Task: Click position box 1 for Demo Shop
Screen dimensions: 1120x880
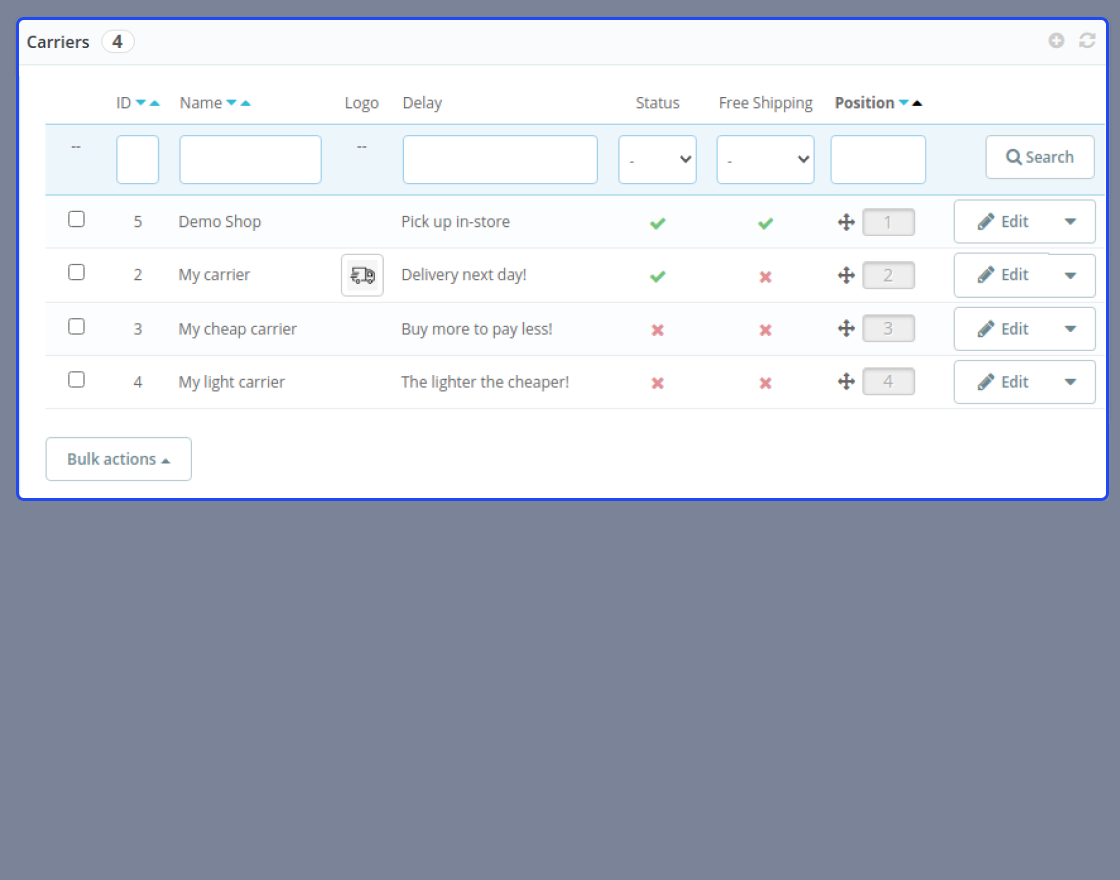Action: 889,222
